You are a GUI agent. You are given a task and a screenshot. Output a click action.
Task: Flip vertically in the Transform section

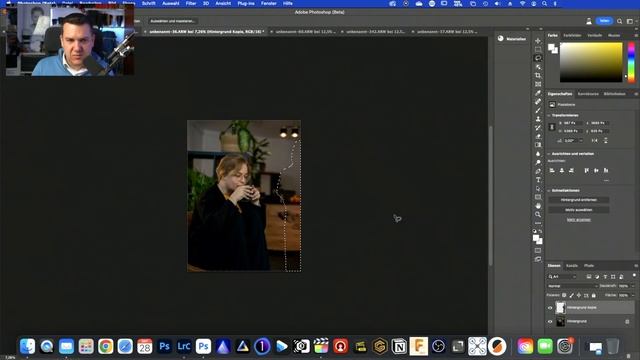point(605,140)
